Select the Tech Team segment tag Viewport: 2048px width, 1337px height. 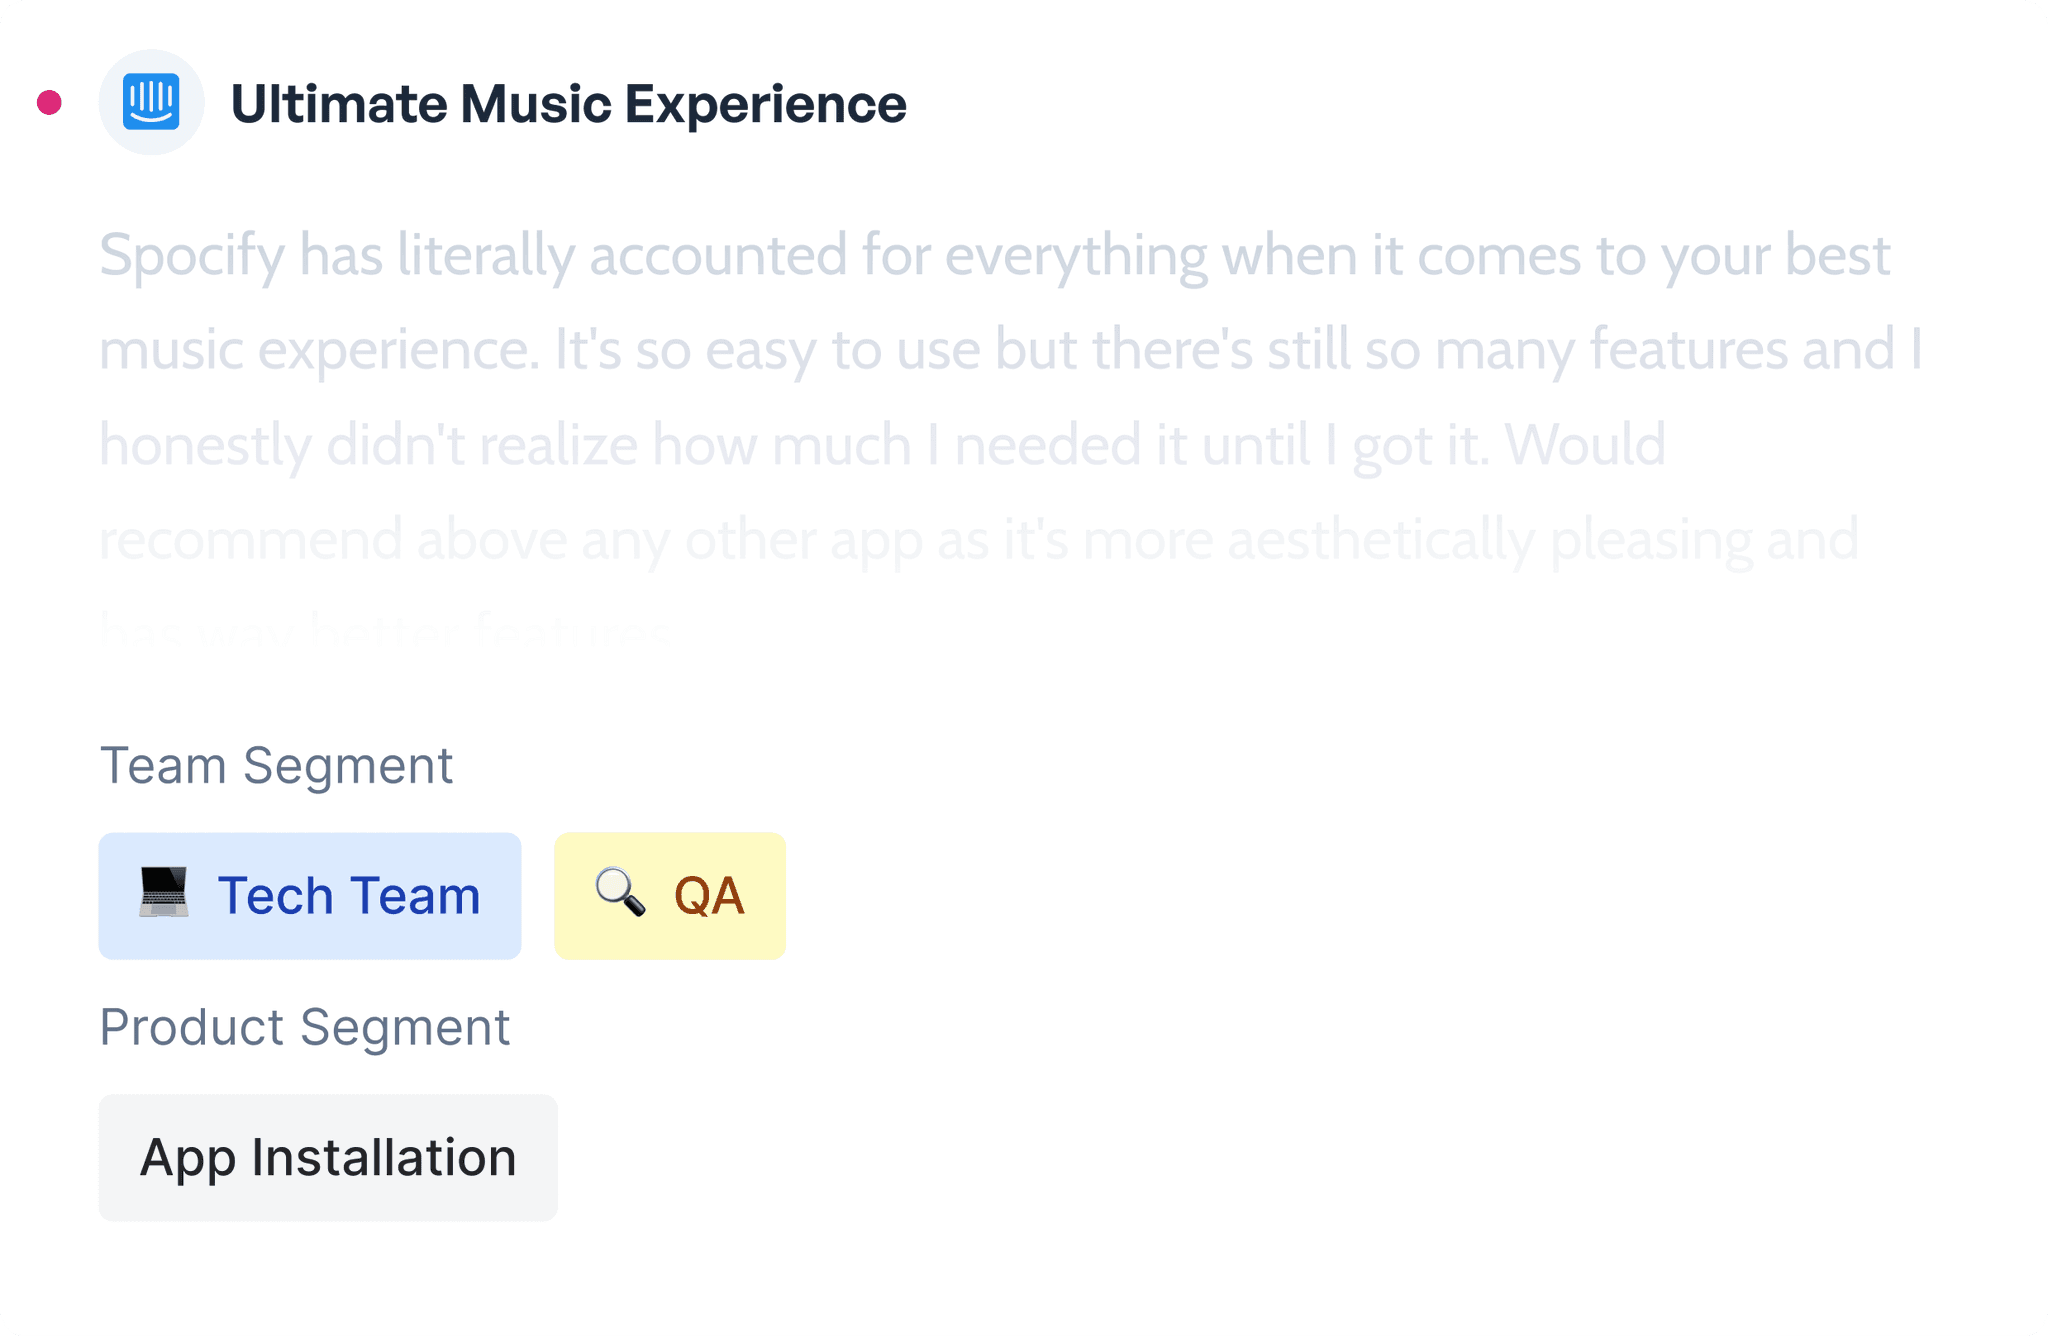click(x=309, y=896)
